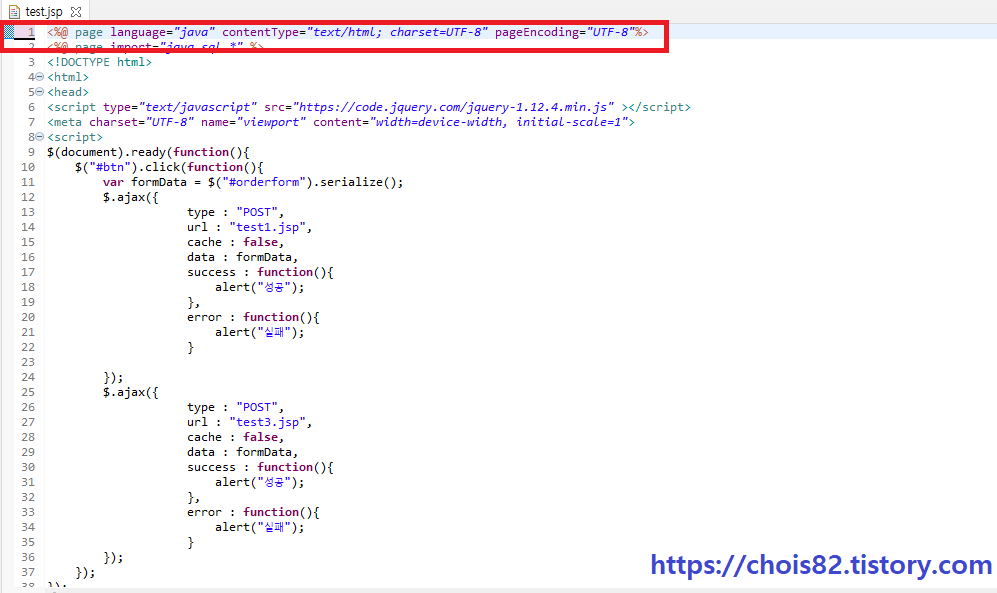Click cache : false on line 15

(235, 242)
